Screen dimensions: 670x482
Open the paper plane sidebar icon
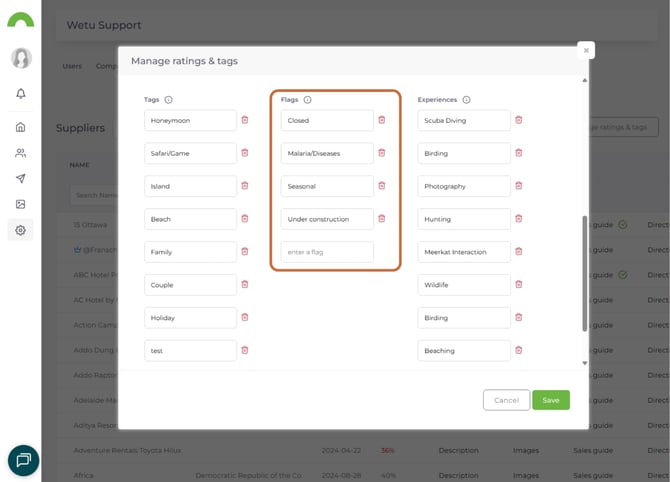tap(21, 179)
